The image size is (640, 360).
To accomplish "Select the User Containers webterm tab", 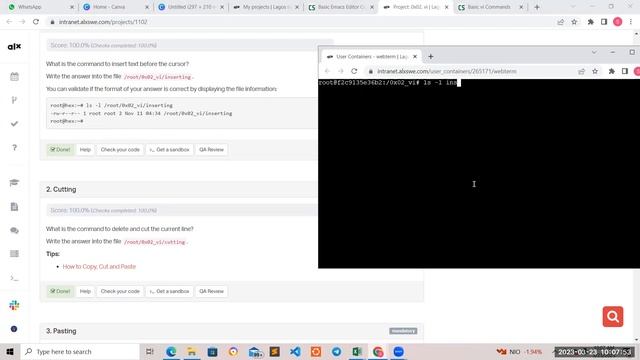I will (x=371, y=56).
